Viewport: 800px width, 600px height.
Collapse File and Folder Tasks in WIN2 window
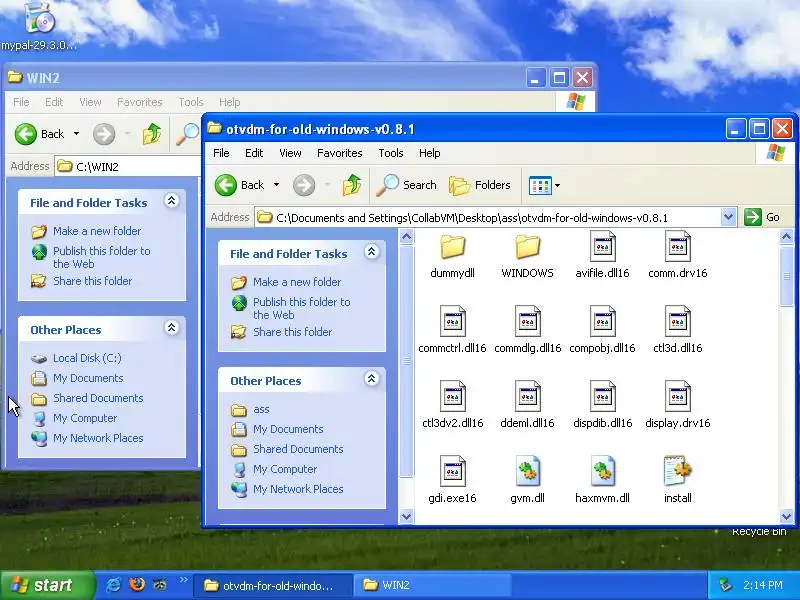171,201
